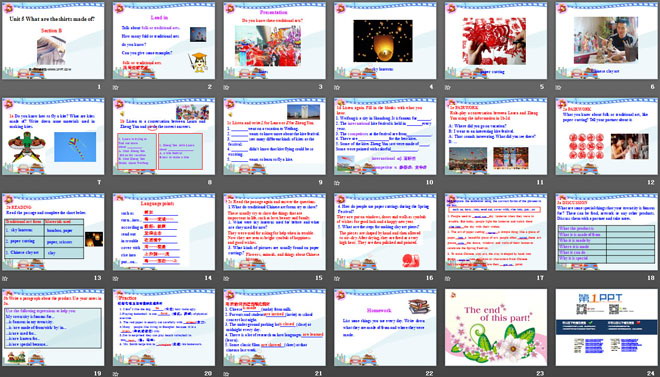Select slide 6 Chinese clay art thumbnail

click(x=607, y=41)
